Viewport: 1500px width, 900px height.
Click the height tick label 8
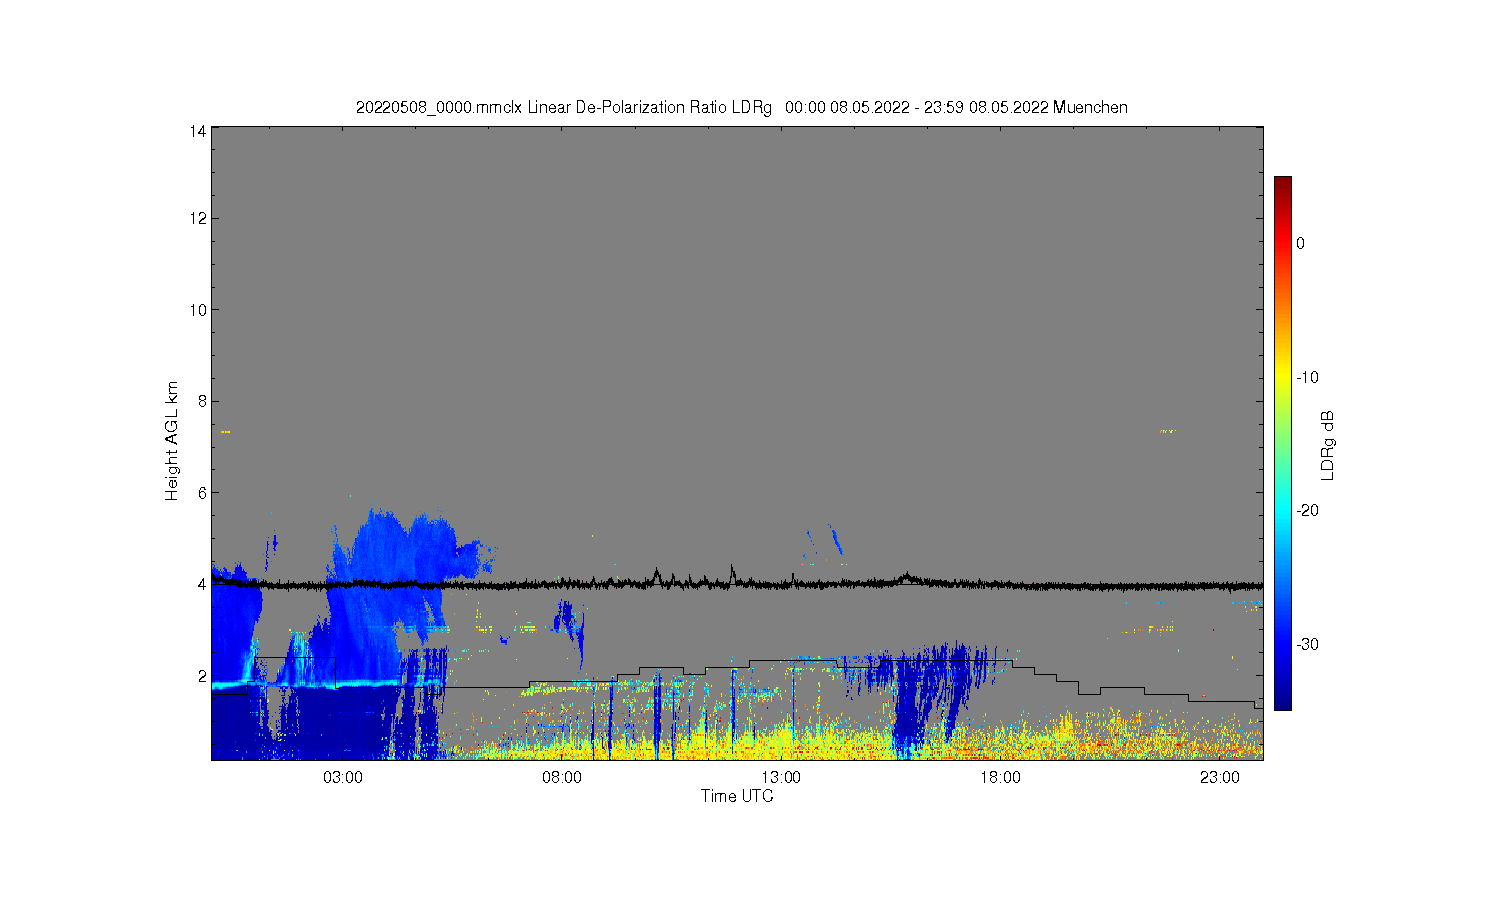[202, 401]
